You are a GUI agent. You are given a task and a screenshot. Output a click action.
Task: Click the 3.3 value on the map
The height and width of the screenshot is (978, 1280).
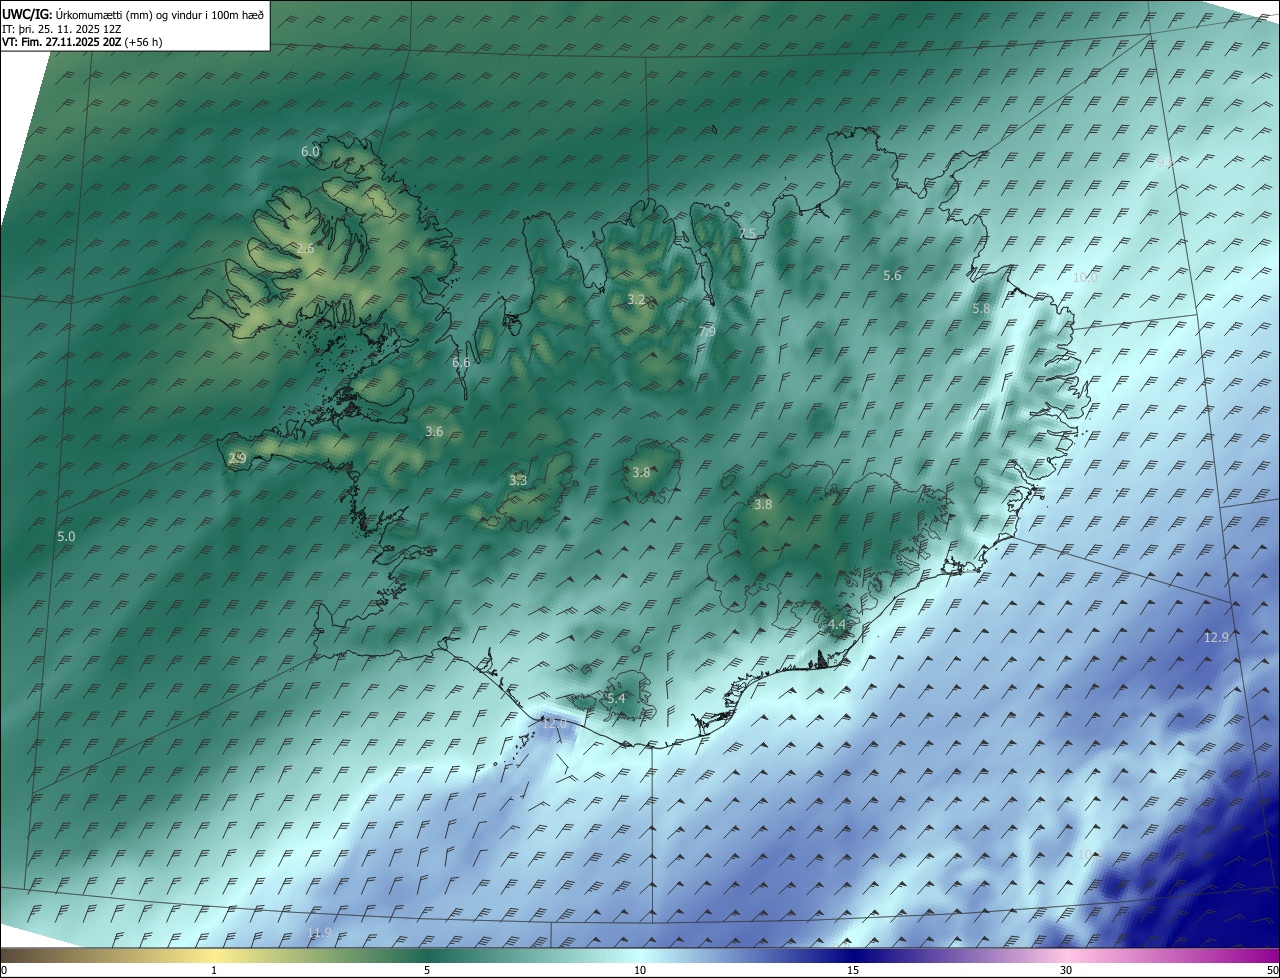518,480
